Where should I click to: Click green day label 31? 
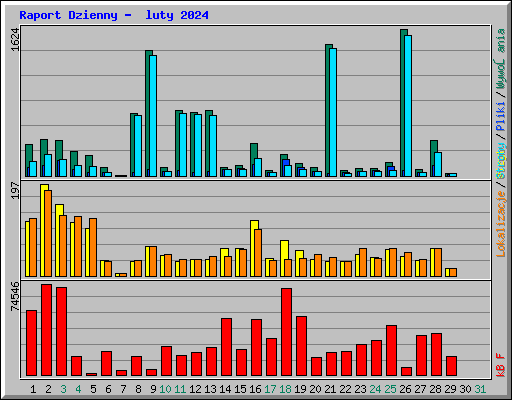pyautogui.click(x=480, y=389)
